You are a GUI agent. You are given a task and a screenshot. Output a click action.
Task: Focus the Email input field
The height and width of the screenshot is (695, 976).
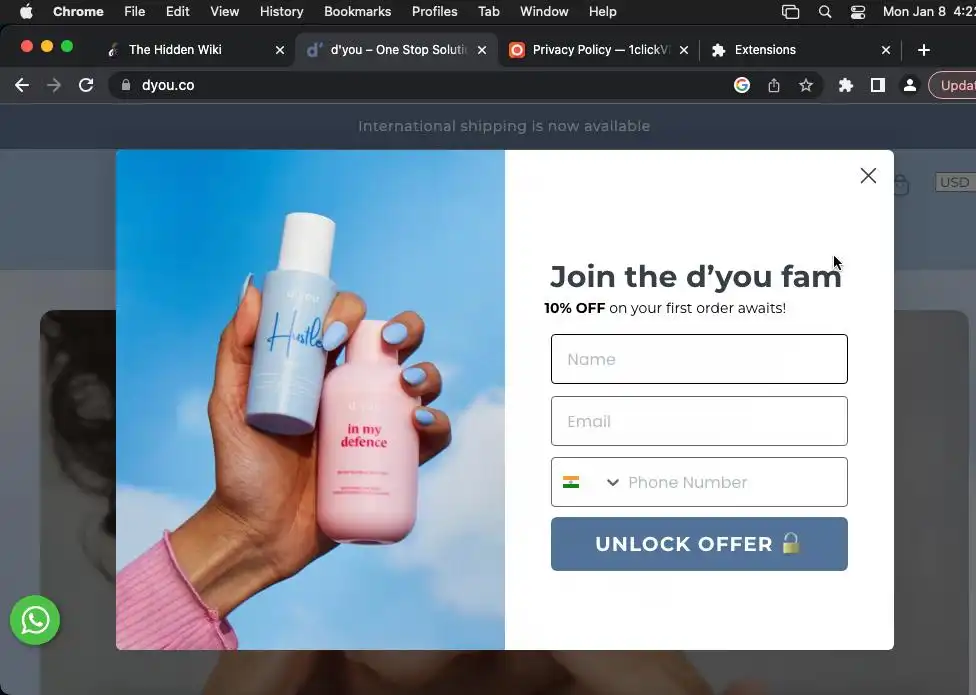(699, 421)
